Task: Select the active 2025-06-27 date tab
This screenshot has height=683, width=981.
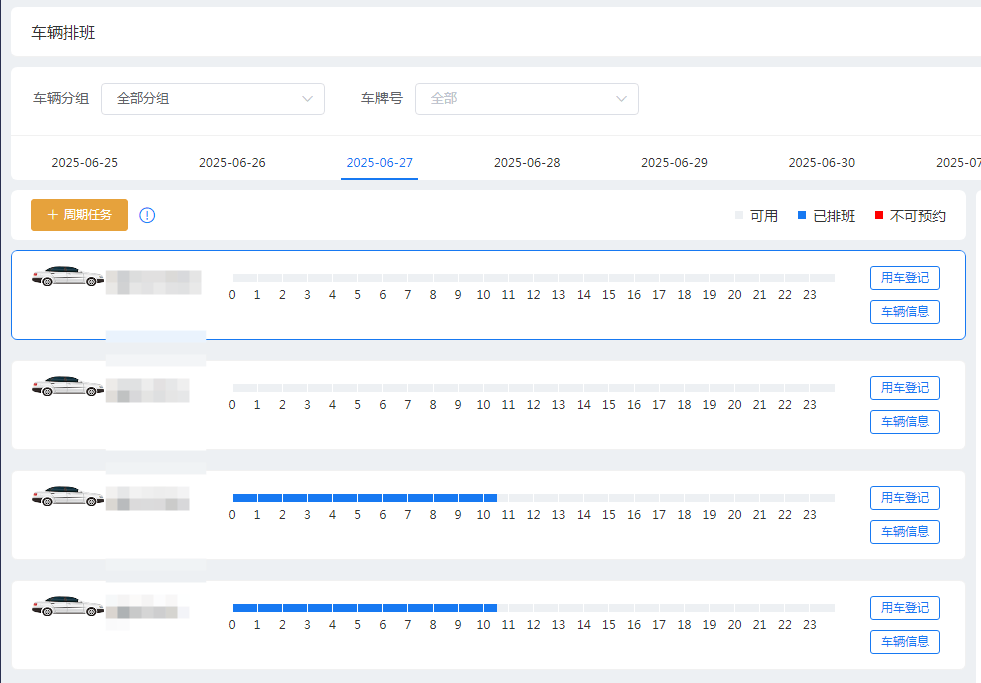Action: click(x=380, y=163)
